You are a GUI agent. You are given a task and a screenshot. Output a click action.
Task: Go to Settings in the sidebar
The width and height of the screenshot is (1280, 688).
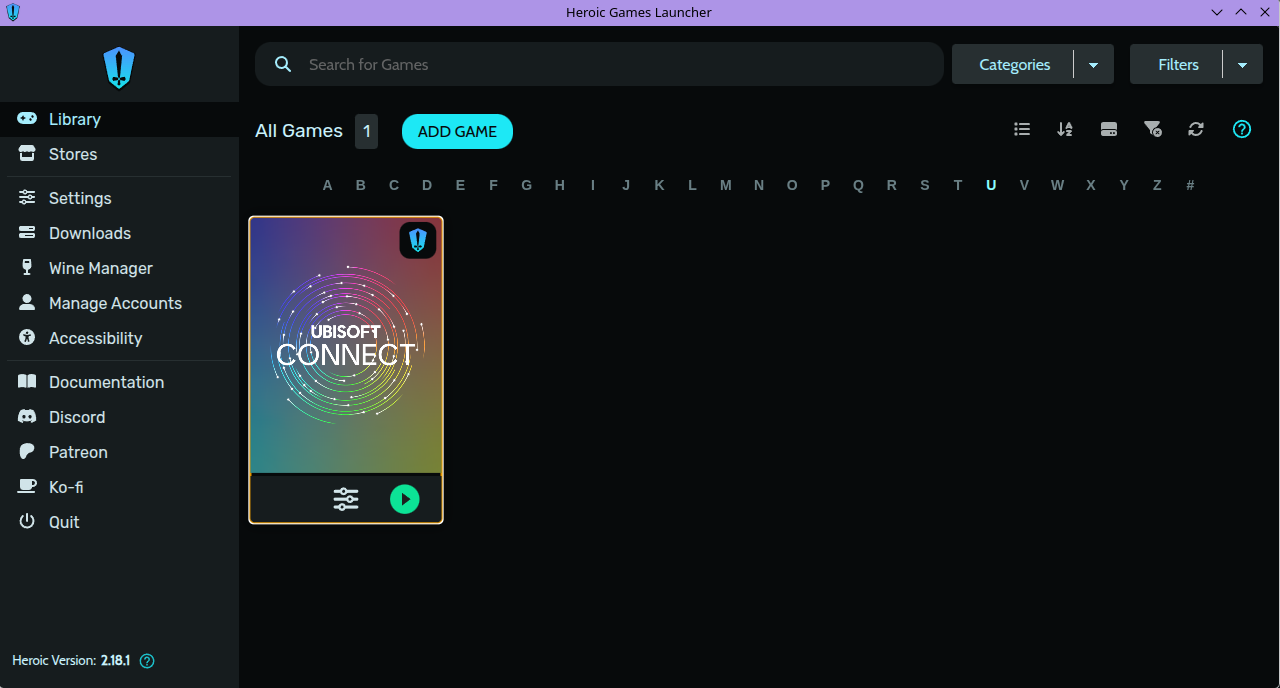click(x=119, y=198)
